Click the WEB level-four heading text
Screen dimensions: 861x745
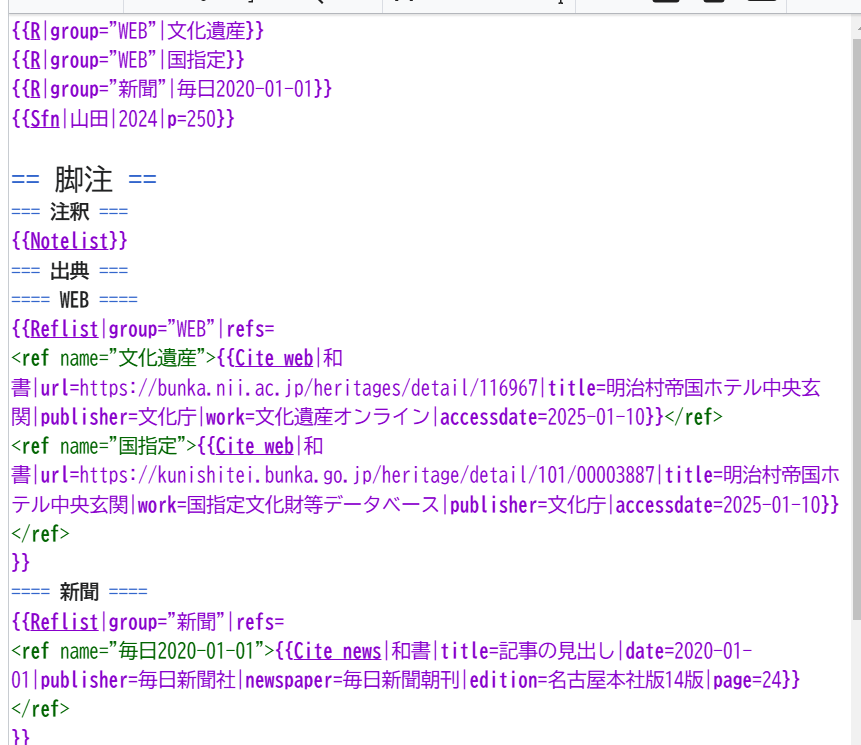[x=74, y=300]
